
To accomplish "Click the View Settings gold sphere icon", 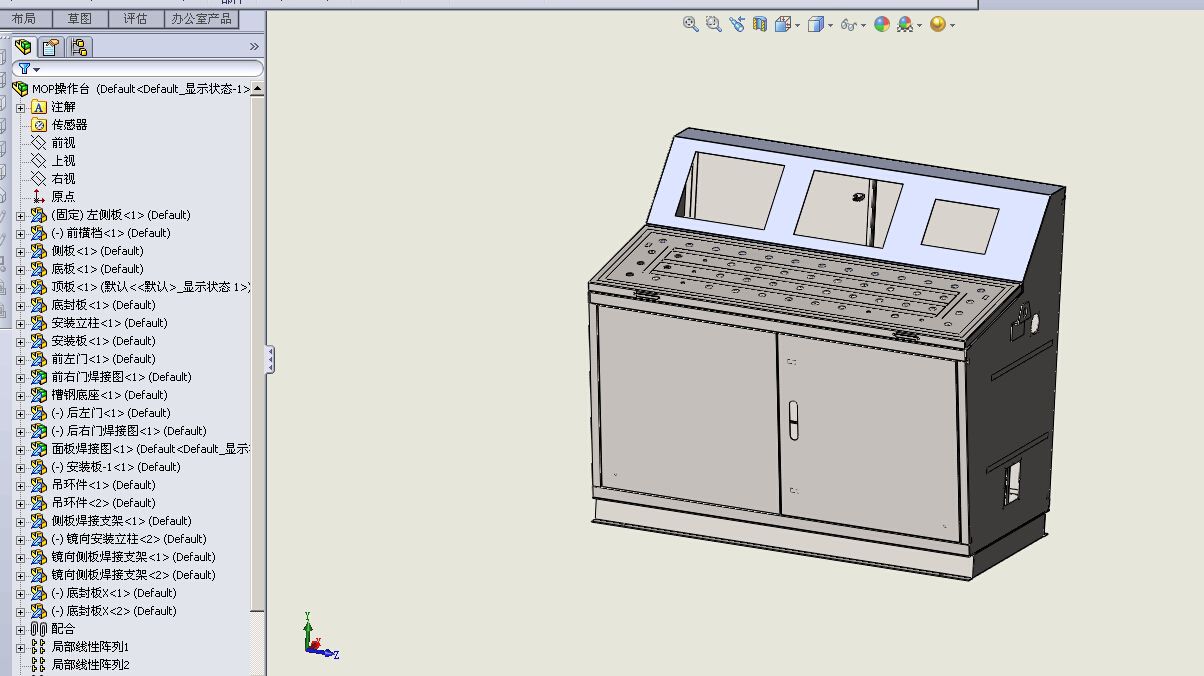I will pyautogui.click(x=938, y=24).
